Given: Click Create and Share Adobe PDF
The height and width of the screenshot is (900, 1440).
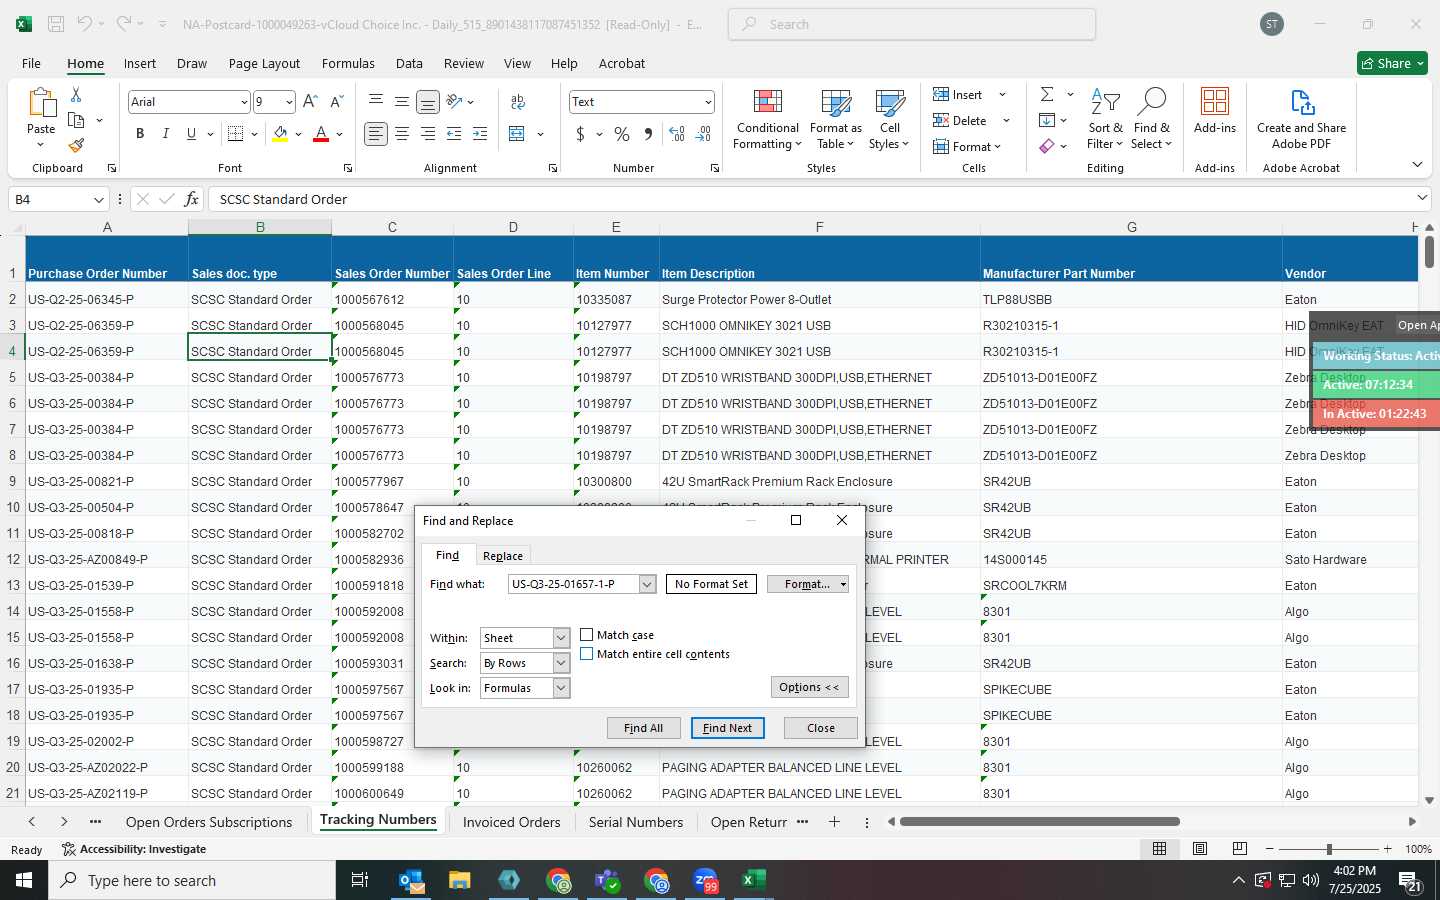Looking at the screenshot, I should tap(1301, 120).
